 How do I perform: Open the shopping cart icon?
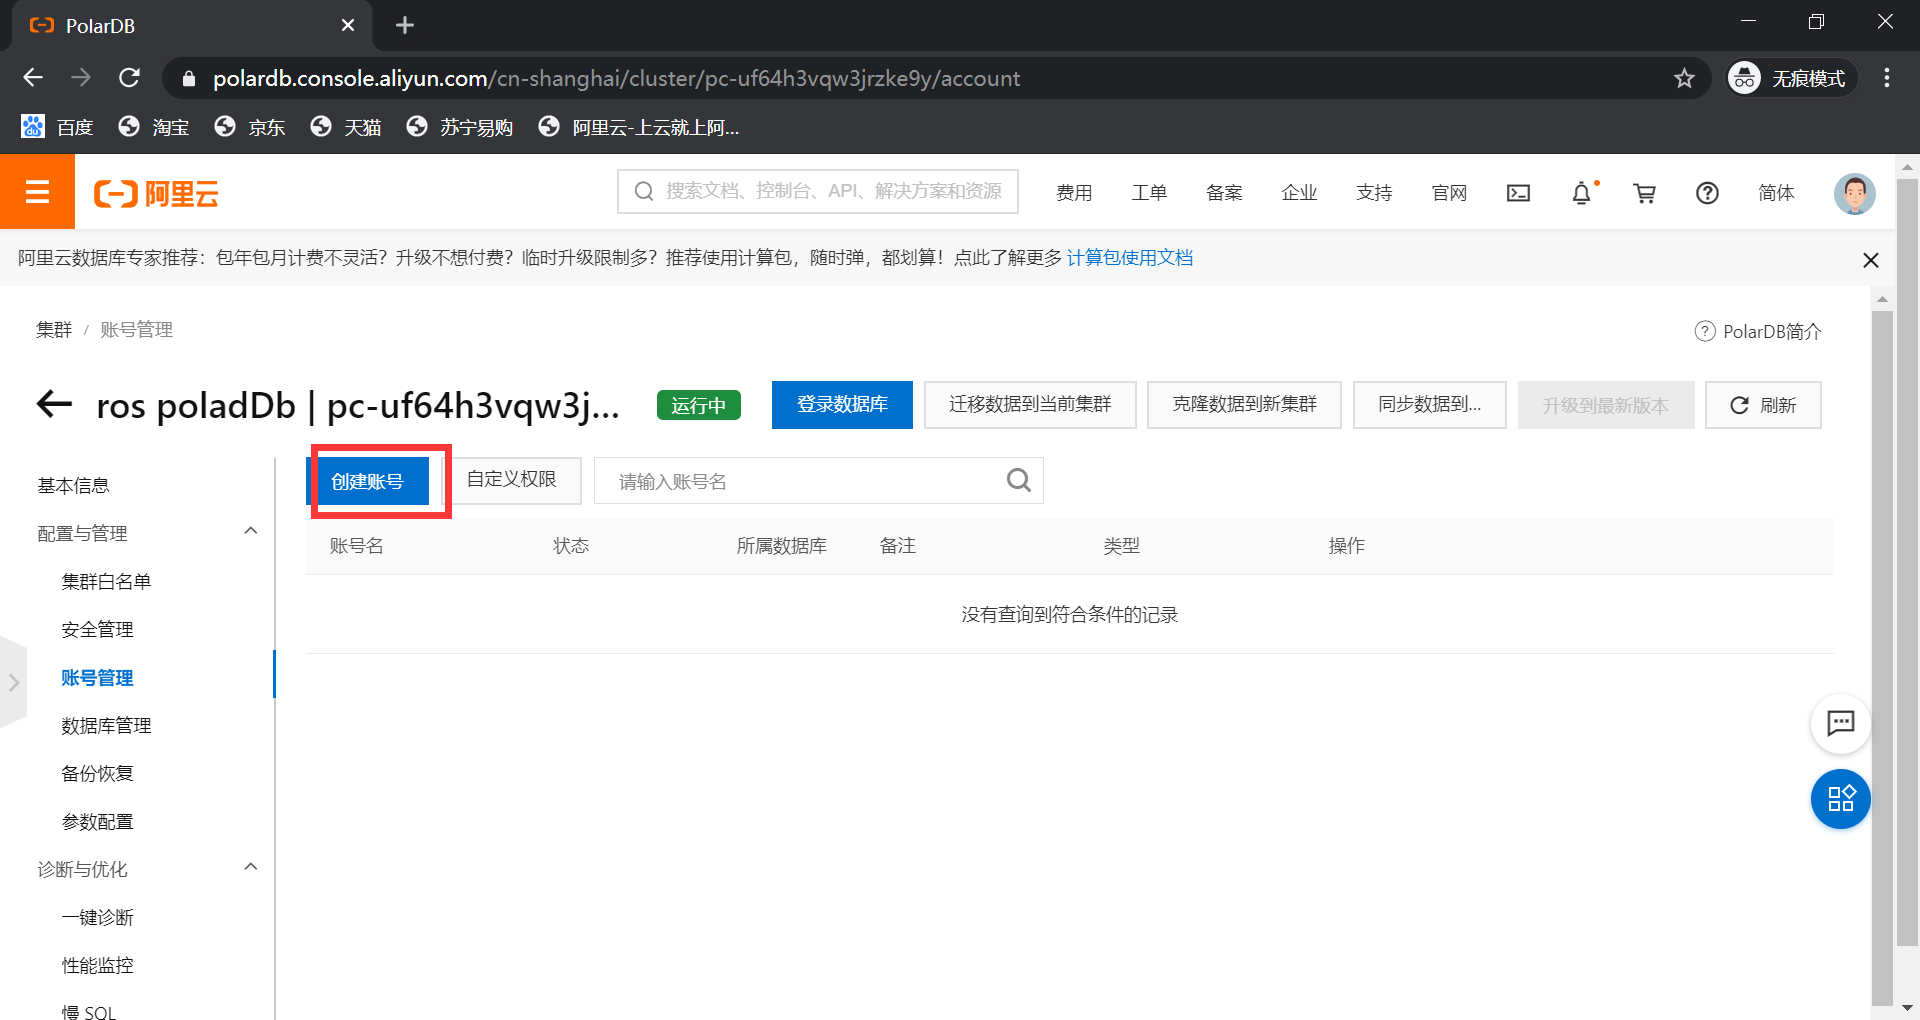tap(1644, 193)
